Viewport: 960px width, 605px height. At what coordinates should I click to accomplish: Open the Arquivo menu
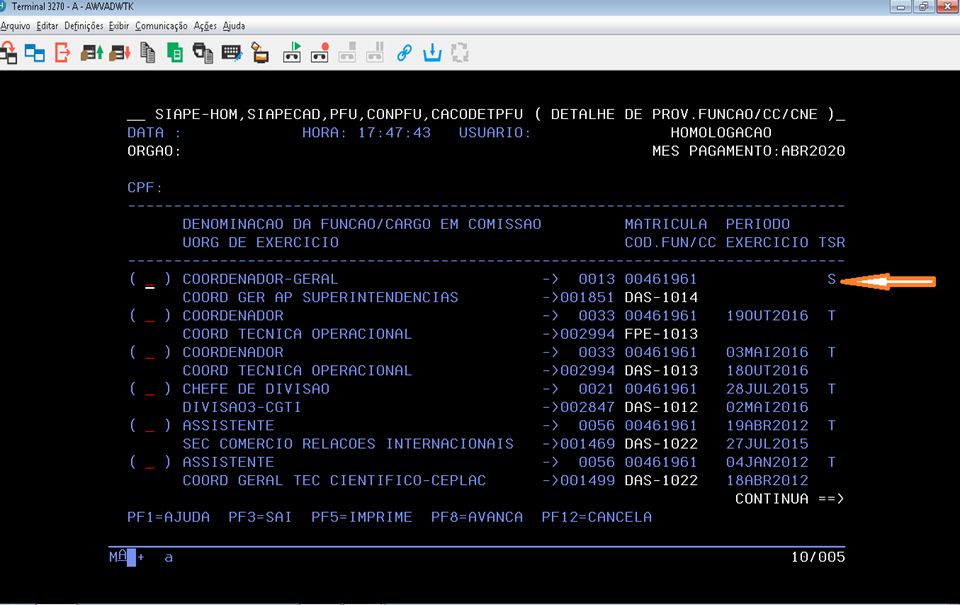click(x=15, y=25)
